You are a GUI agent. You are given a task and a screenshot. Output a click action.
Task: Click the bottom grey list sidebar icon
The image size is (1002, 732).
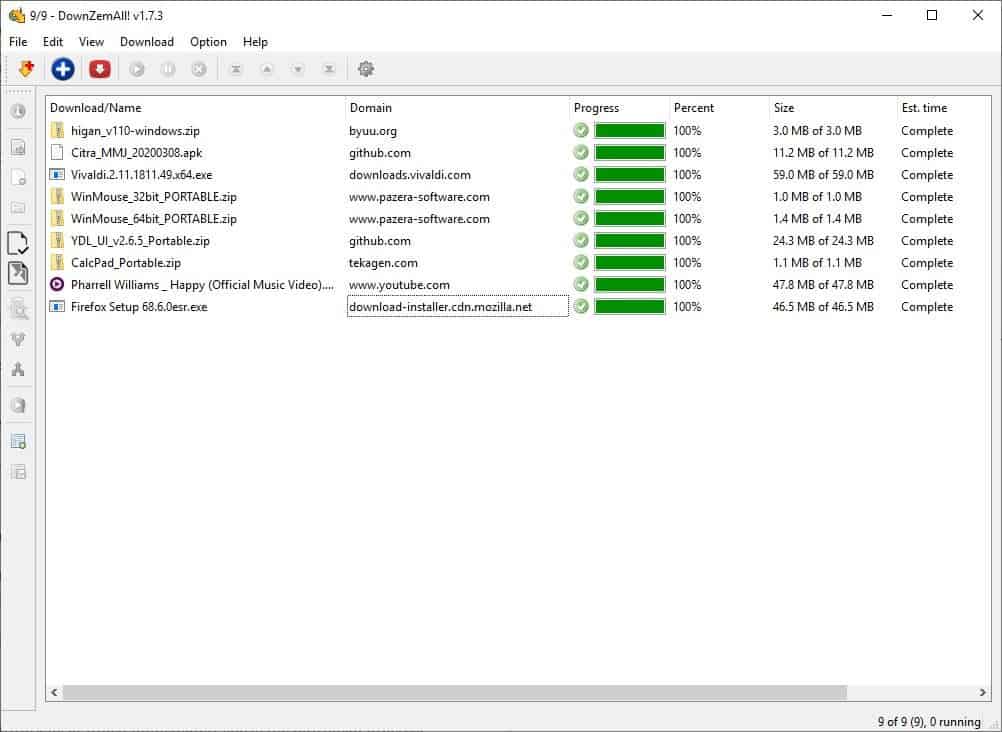click(19, 472)
